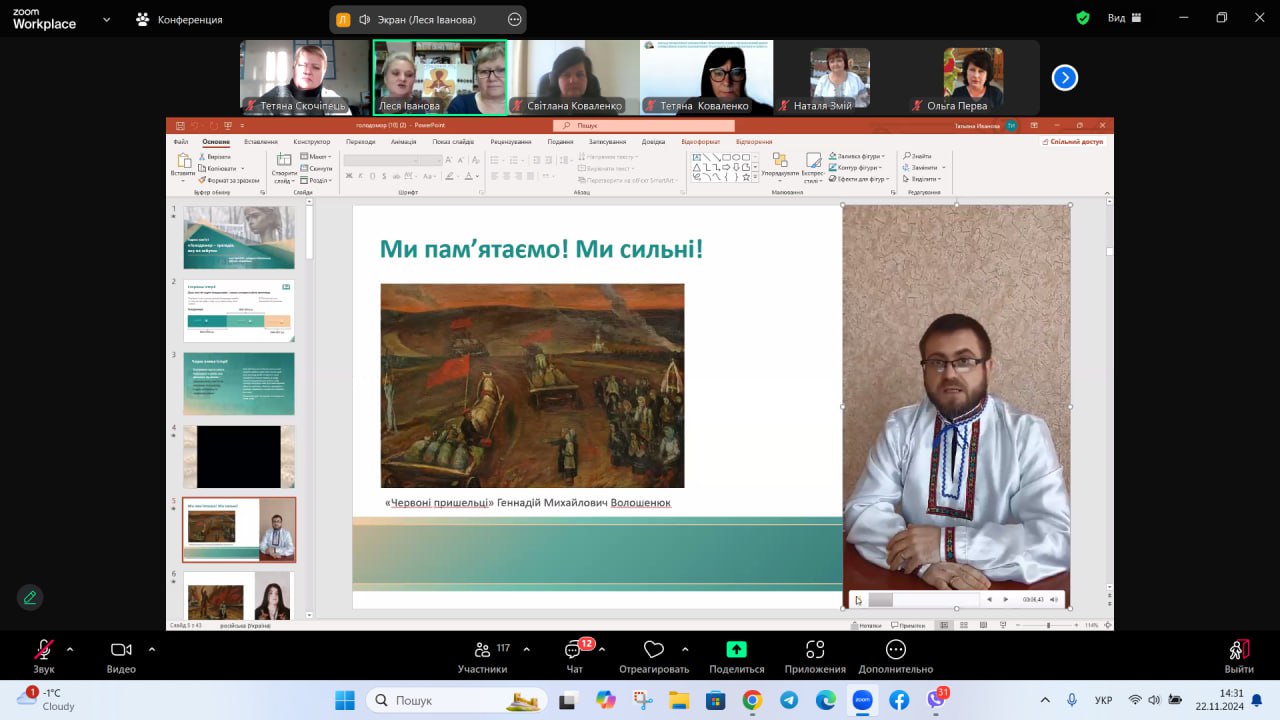Select slide 4 black thumbnail
Screen dimensions: 1280x720
coord(239,457)
